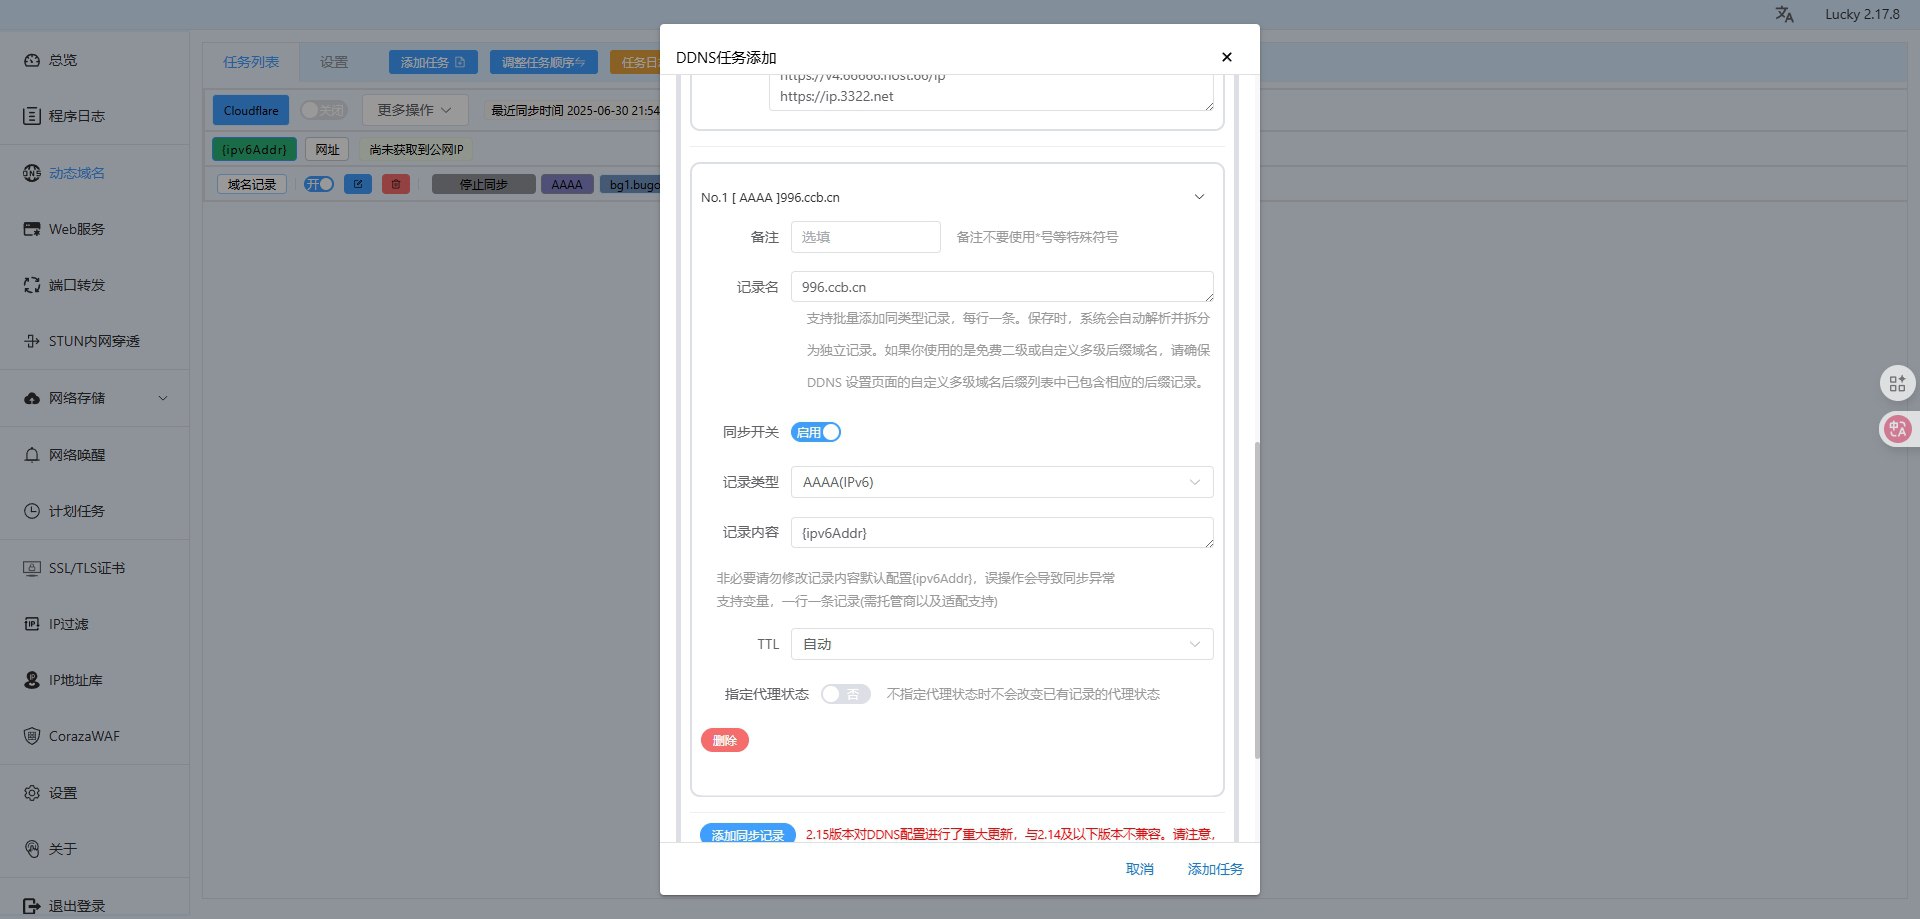Screen dimensions: 1920x919
Task: Open 端口转发 in the sidebar menu
Action: click(x=77, y=285)
